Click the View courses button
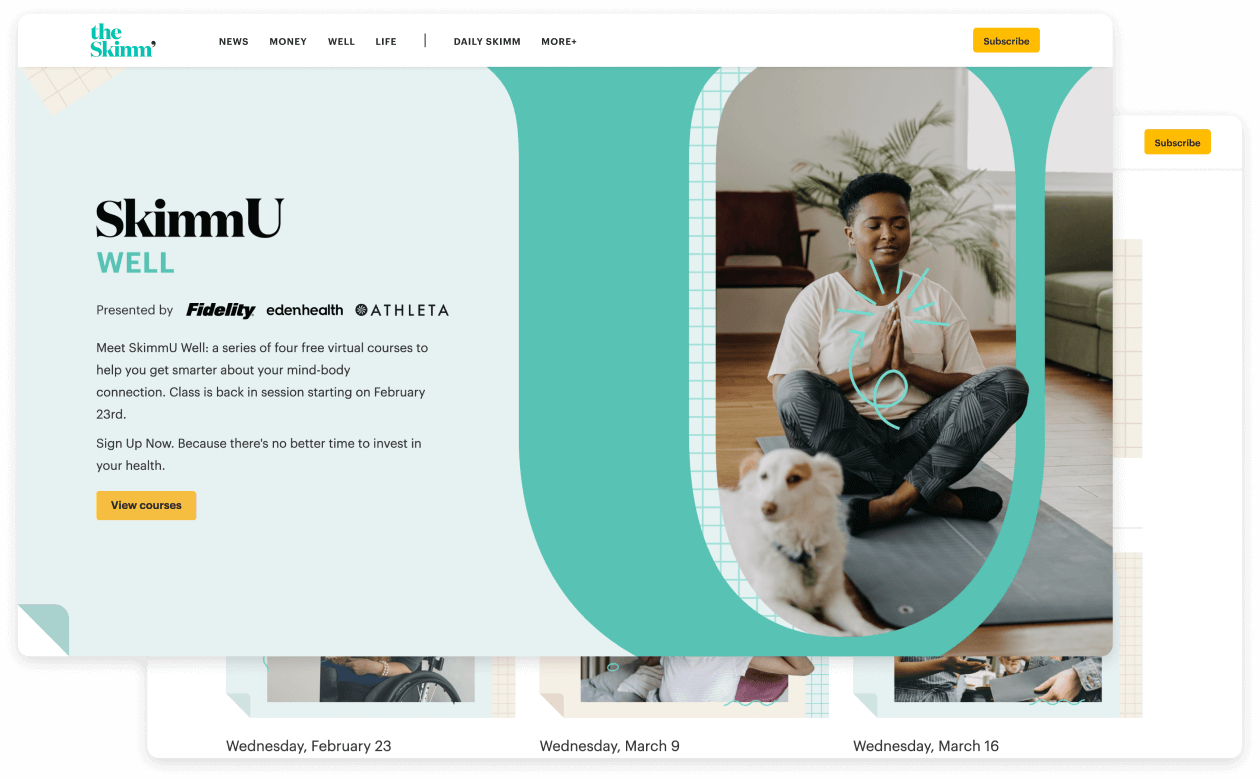Image resolution: width=1260 pixels, height=781 pixels. (x=146, y=505)
